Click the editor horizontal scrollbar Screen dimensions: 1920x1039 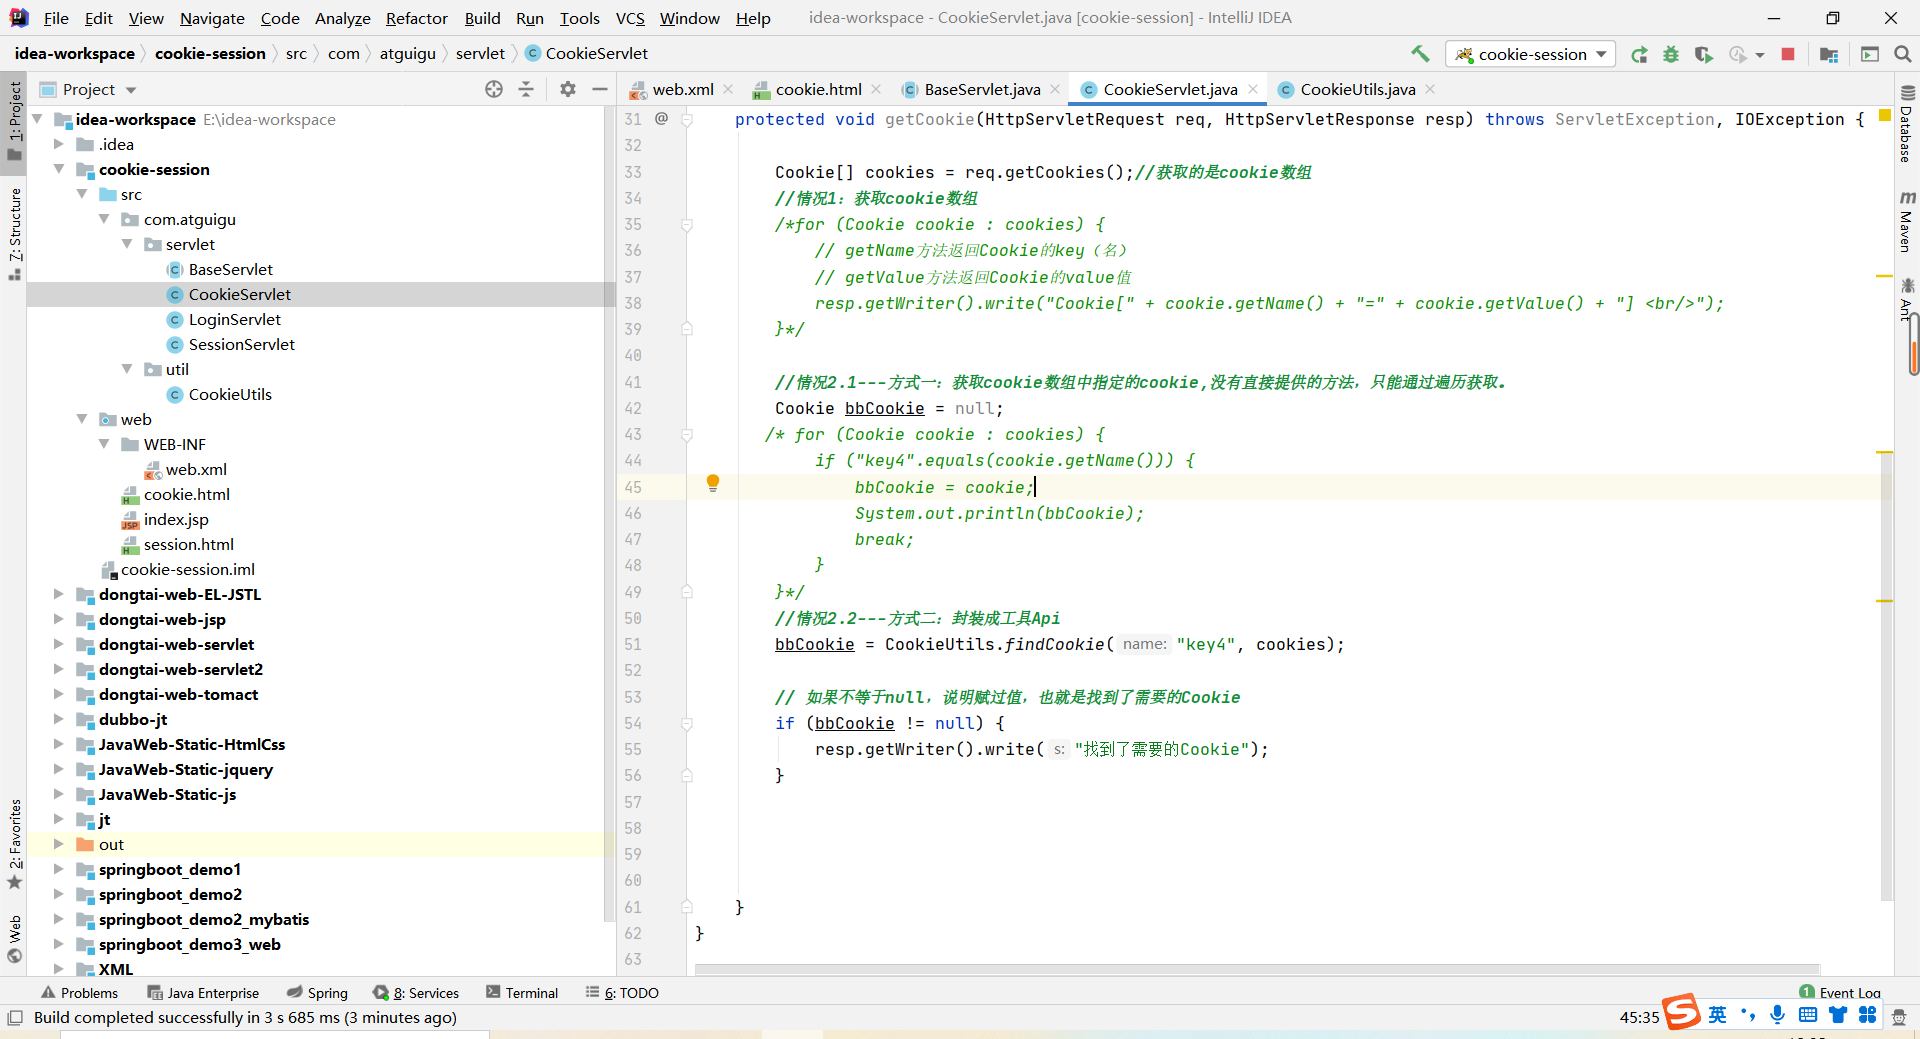tap(1257, 969)
